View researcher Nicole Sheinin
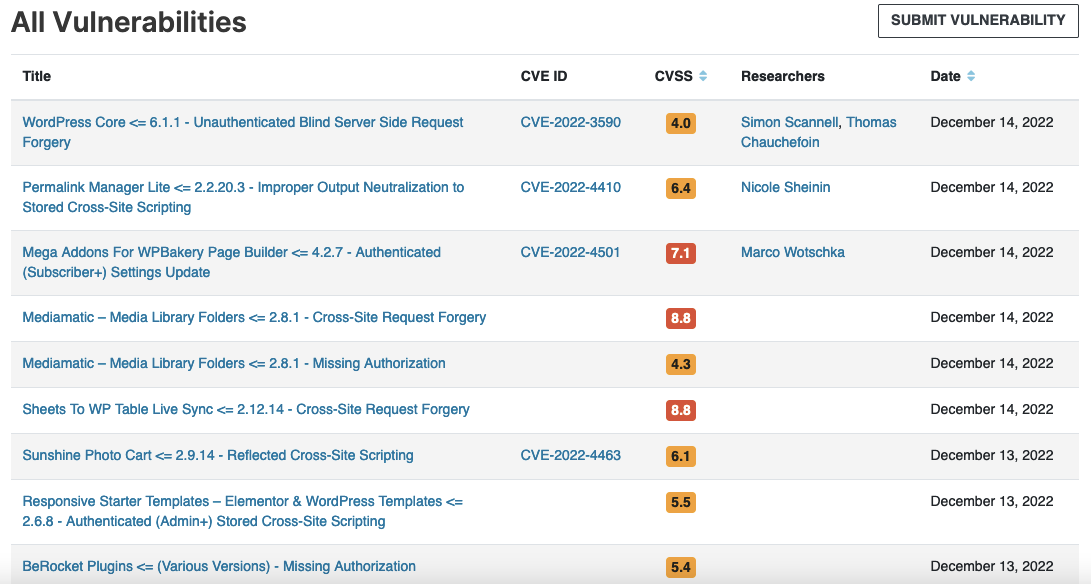This screenshot has height=584, width=1091. pos(786,187)
